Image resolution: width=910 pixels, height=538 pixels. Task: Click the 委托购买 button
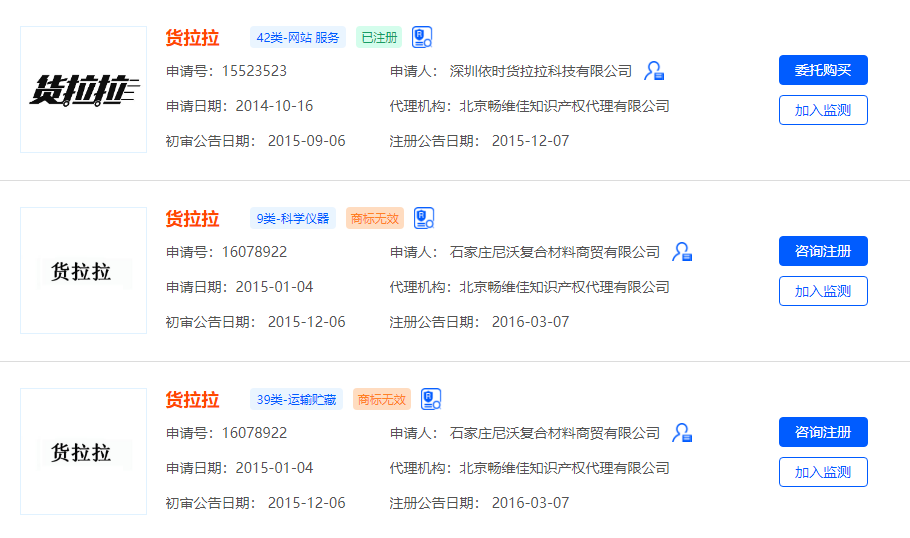coord(823,70)
